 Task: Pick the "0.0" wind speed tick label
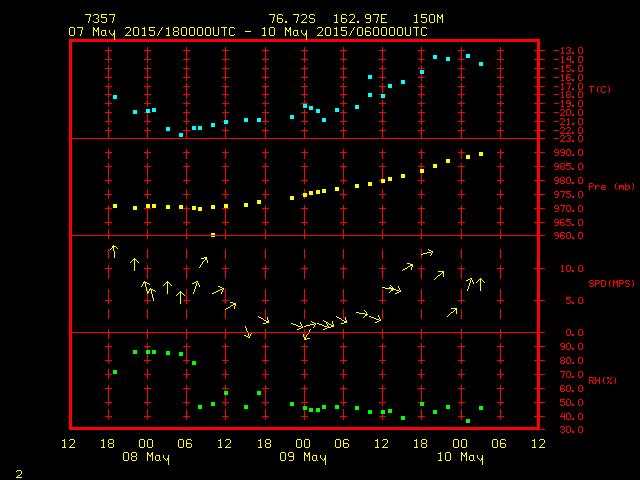pos(574,333)
